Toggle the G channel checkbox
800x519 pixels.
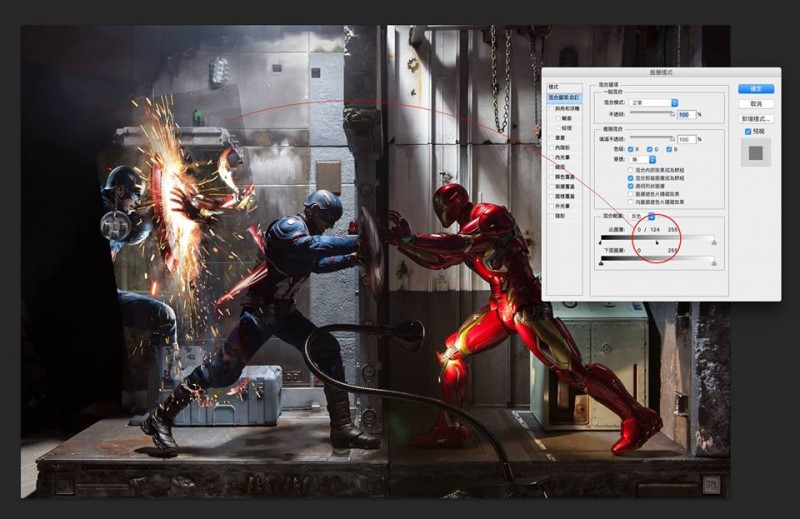pyautogui.click(x=649, y=149)
